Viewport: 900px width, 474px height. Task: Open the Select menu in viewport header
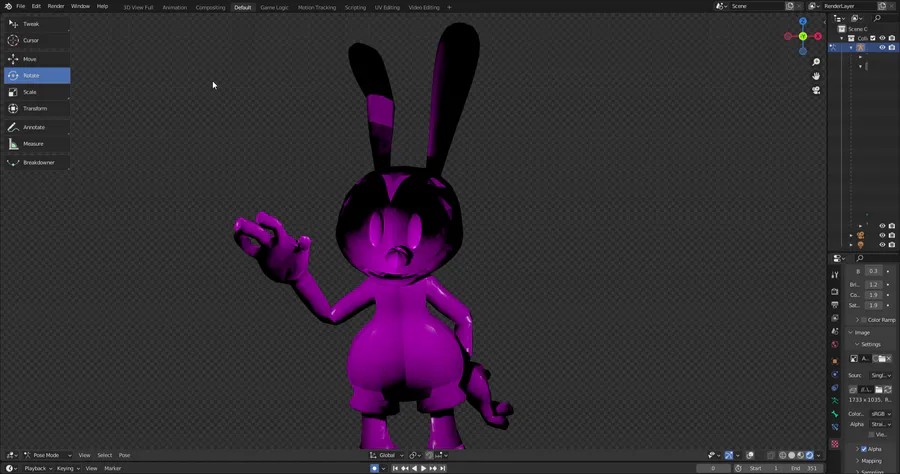tap(104, 455)
